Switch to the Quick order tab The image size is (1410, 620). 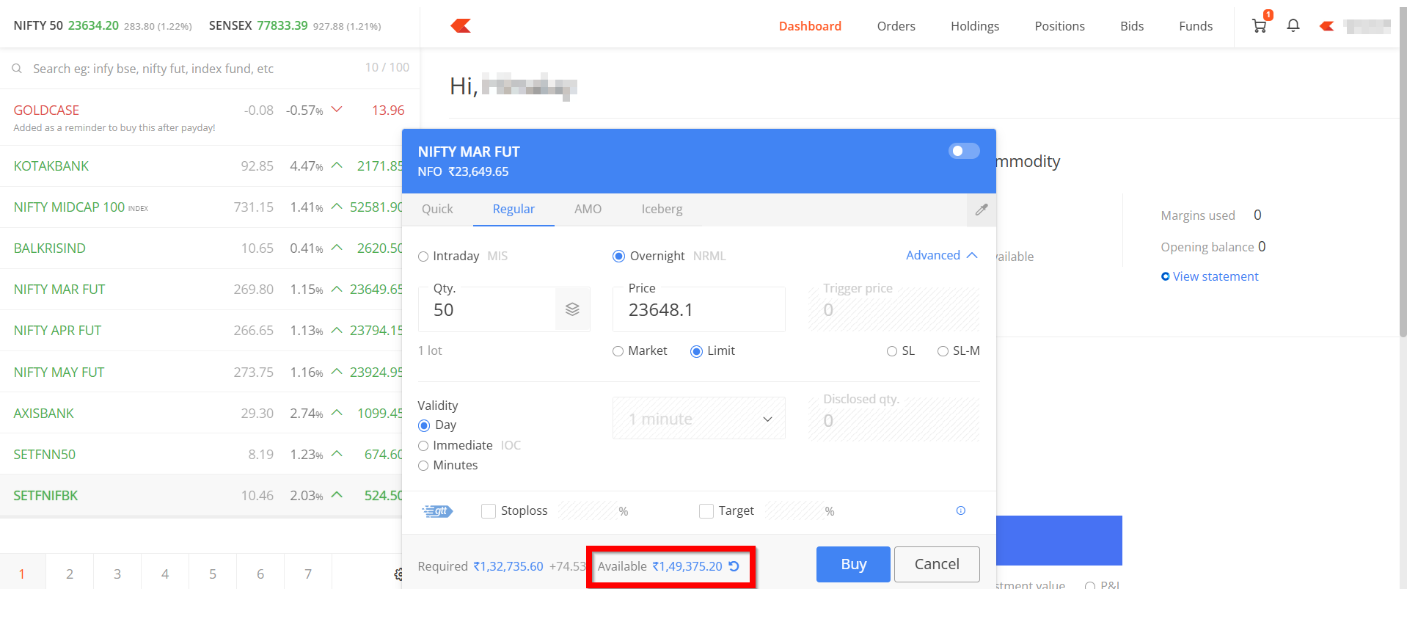(x=437, y=209)
